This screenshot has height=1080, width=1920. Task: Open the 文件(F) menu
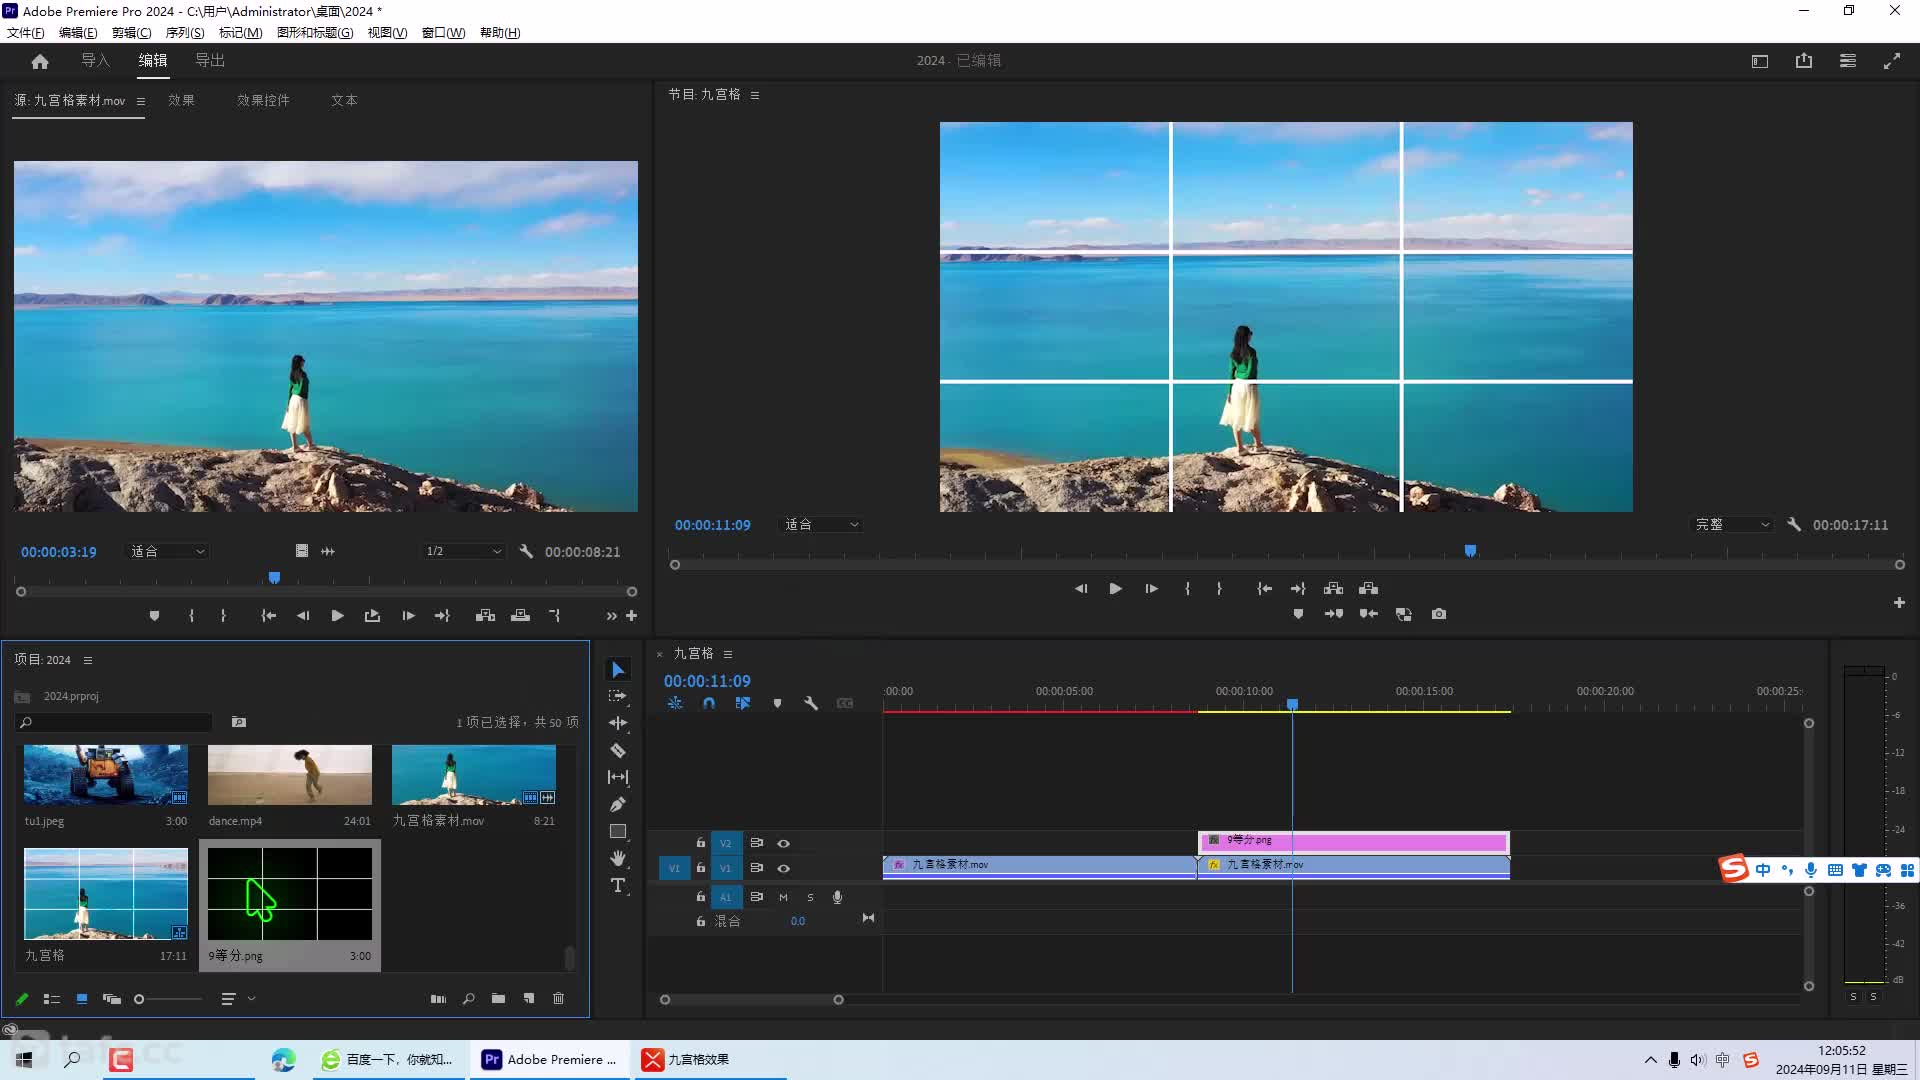tap(26, 32)
